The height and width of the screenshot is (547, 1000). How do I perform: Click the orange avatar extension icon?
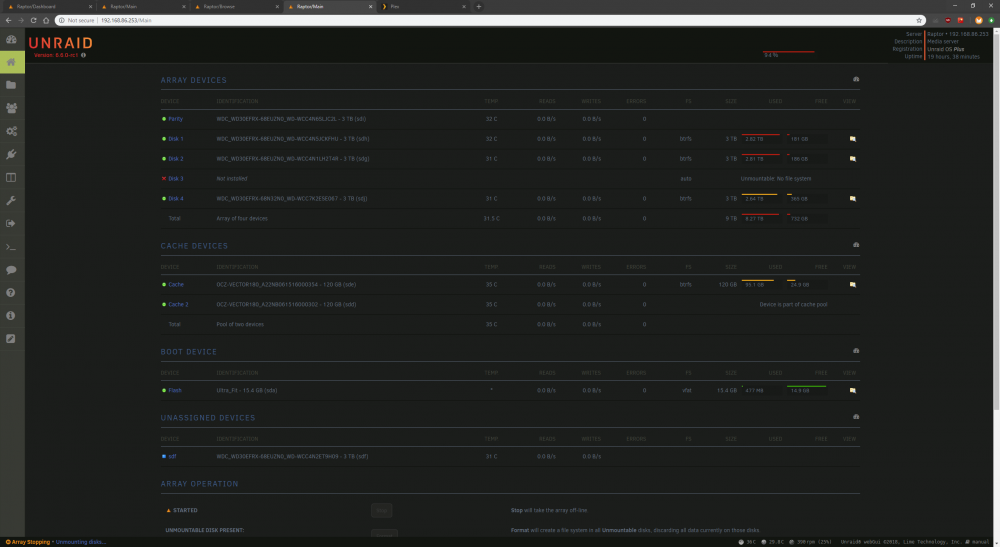point(978,20)
